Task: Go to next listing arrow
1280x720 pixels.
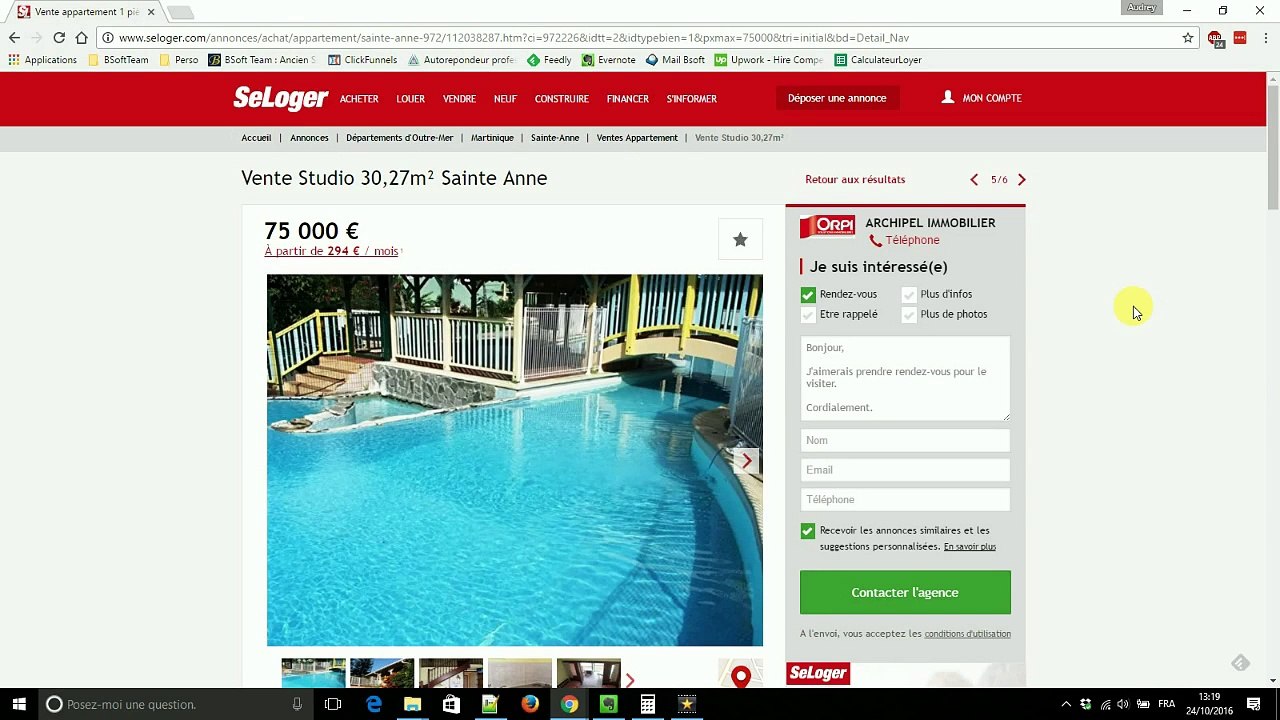Action: point(1021,180)
